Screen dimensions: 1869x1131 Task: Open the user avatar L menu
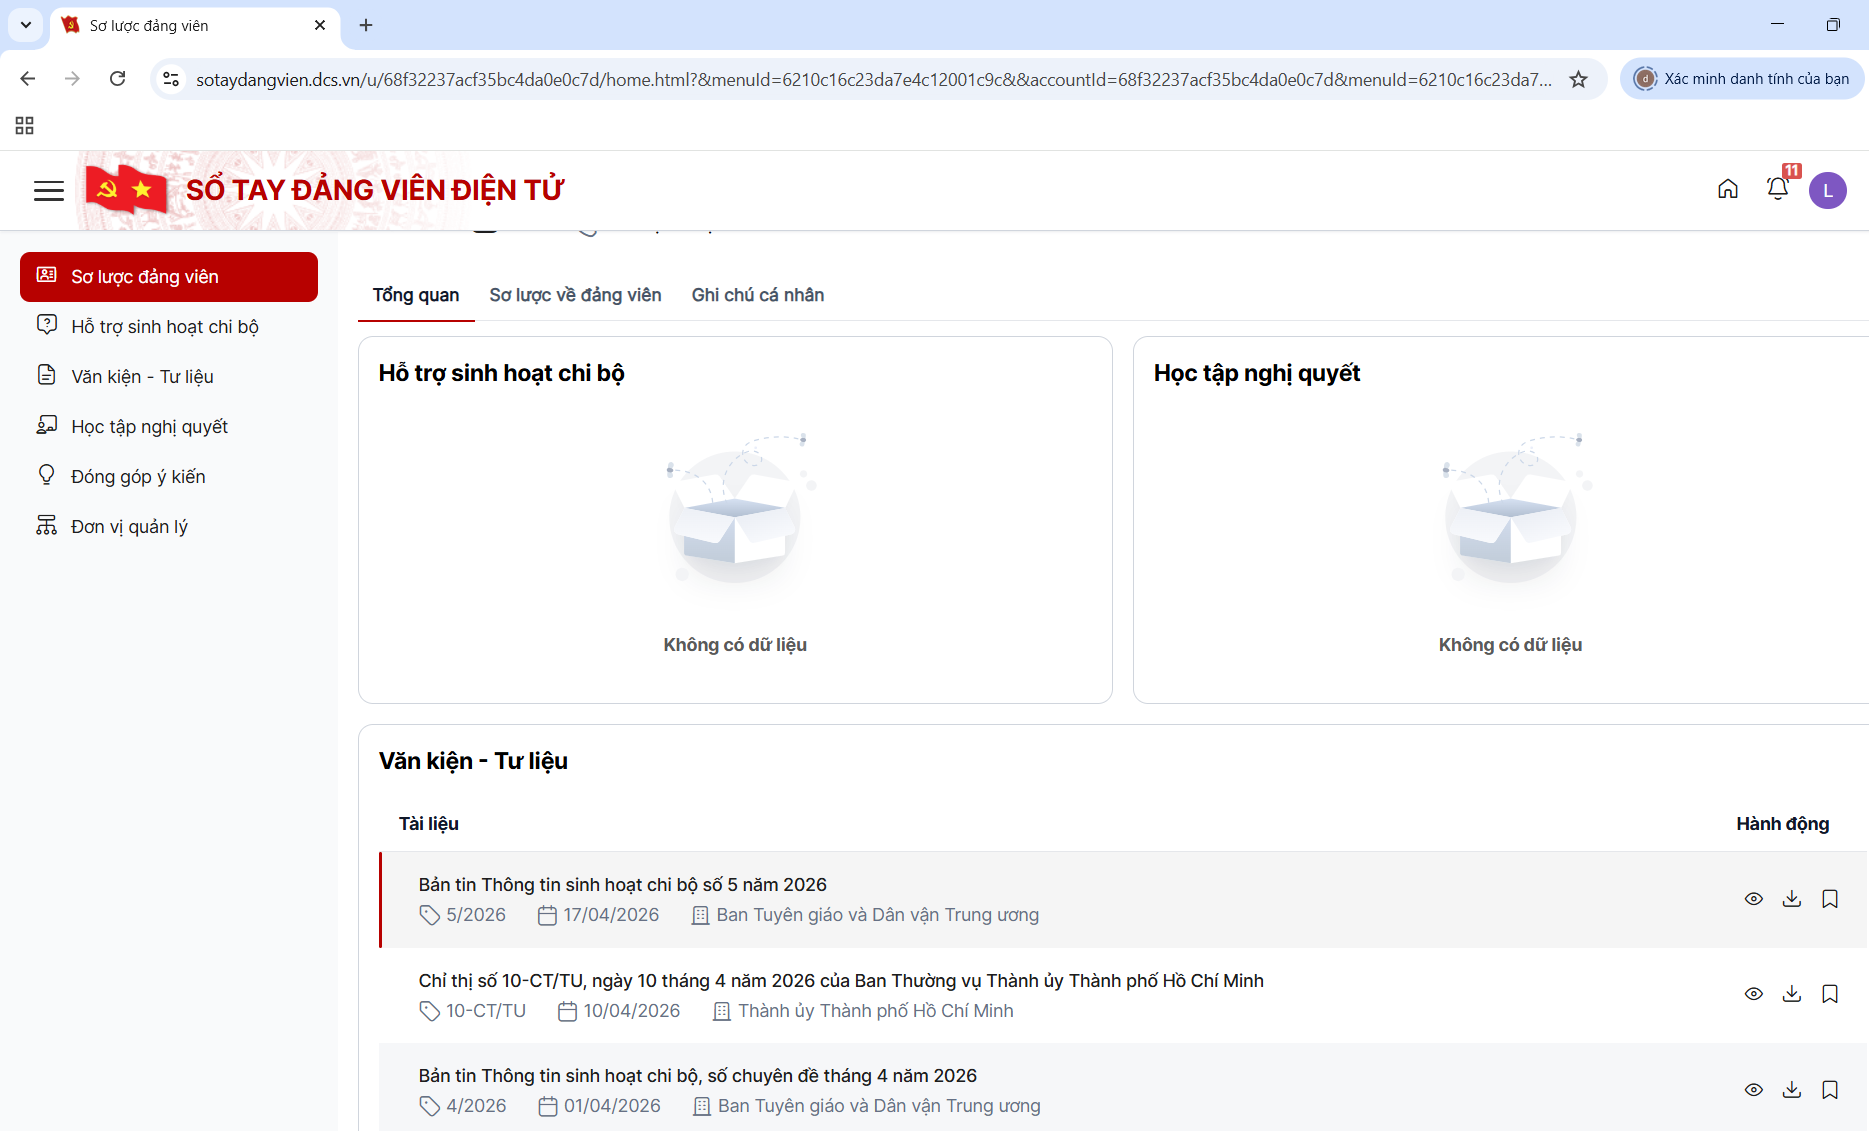click(1827, 190)
